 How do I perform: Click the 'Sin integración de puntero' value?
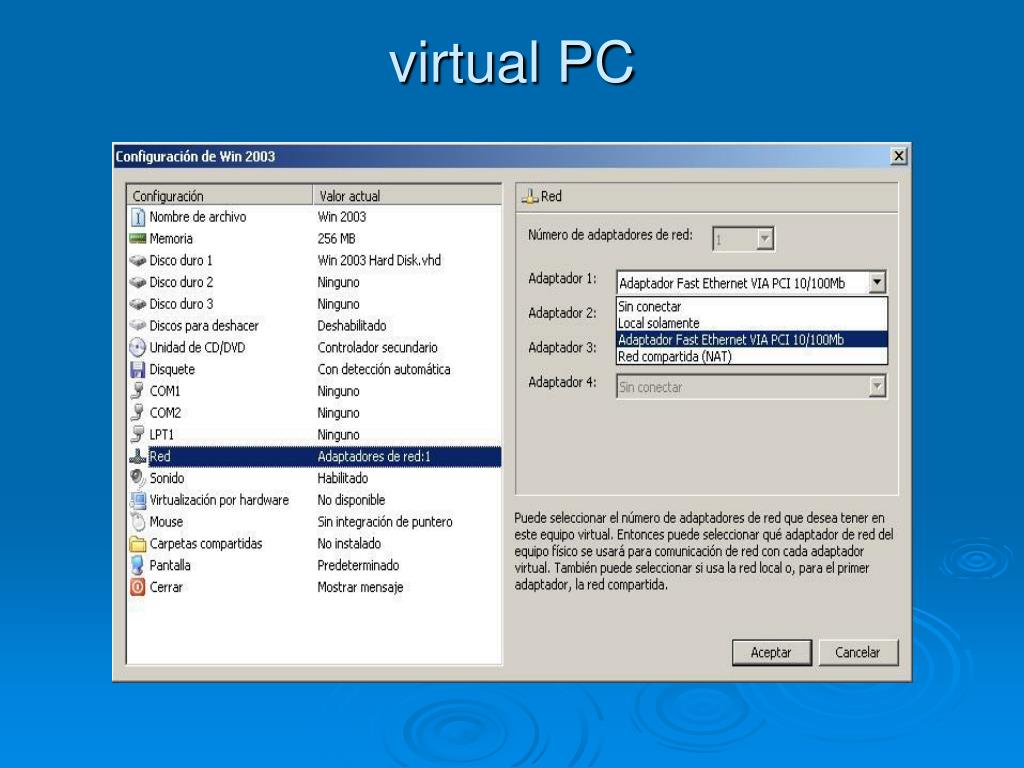tap(385, 522)
